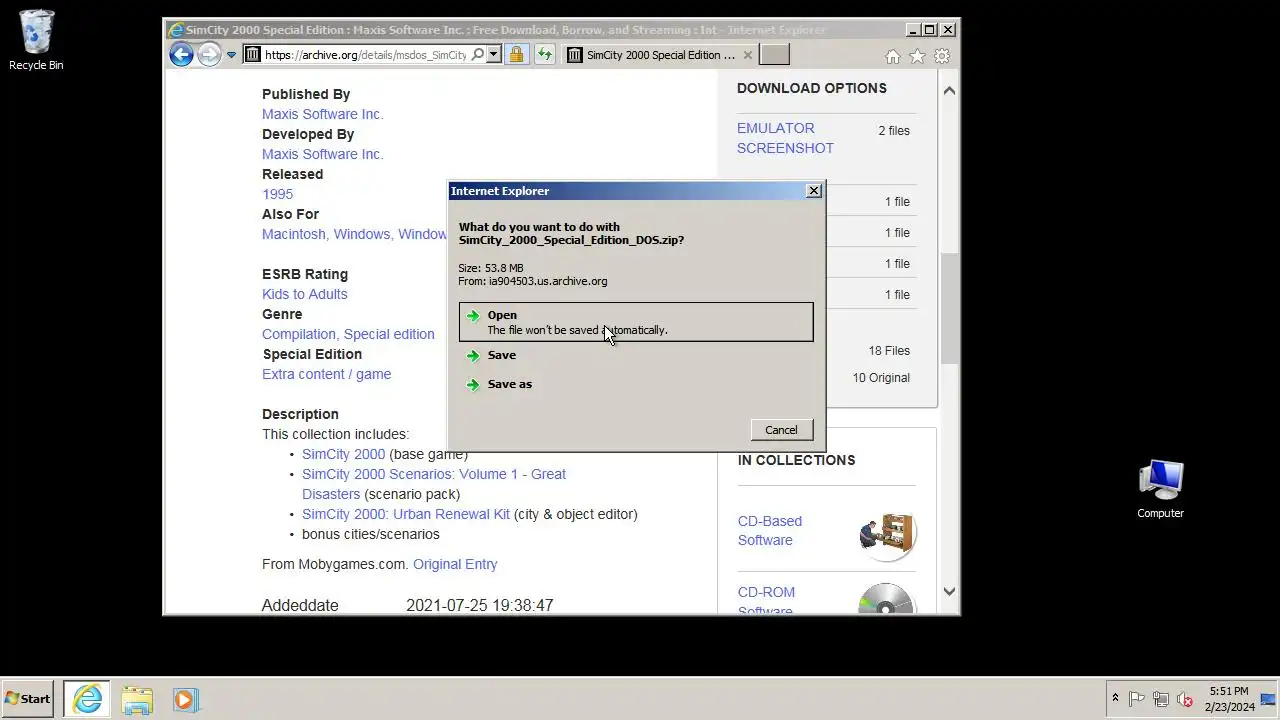Close the SimCity 2000 Special Edition tab

[x=748, y=55]
